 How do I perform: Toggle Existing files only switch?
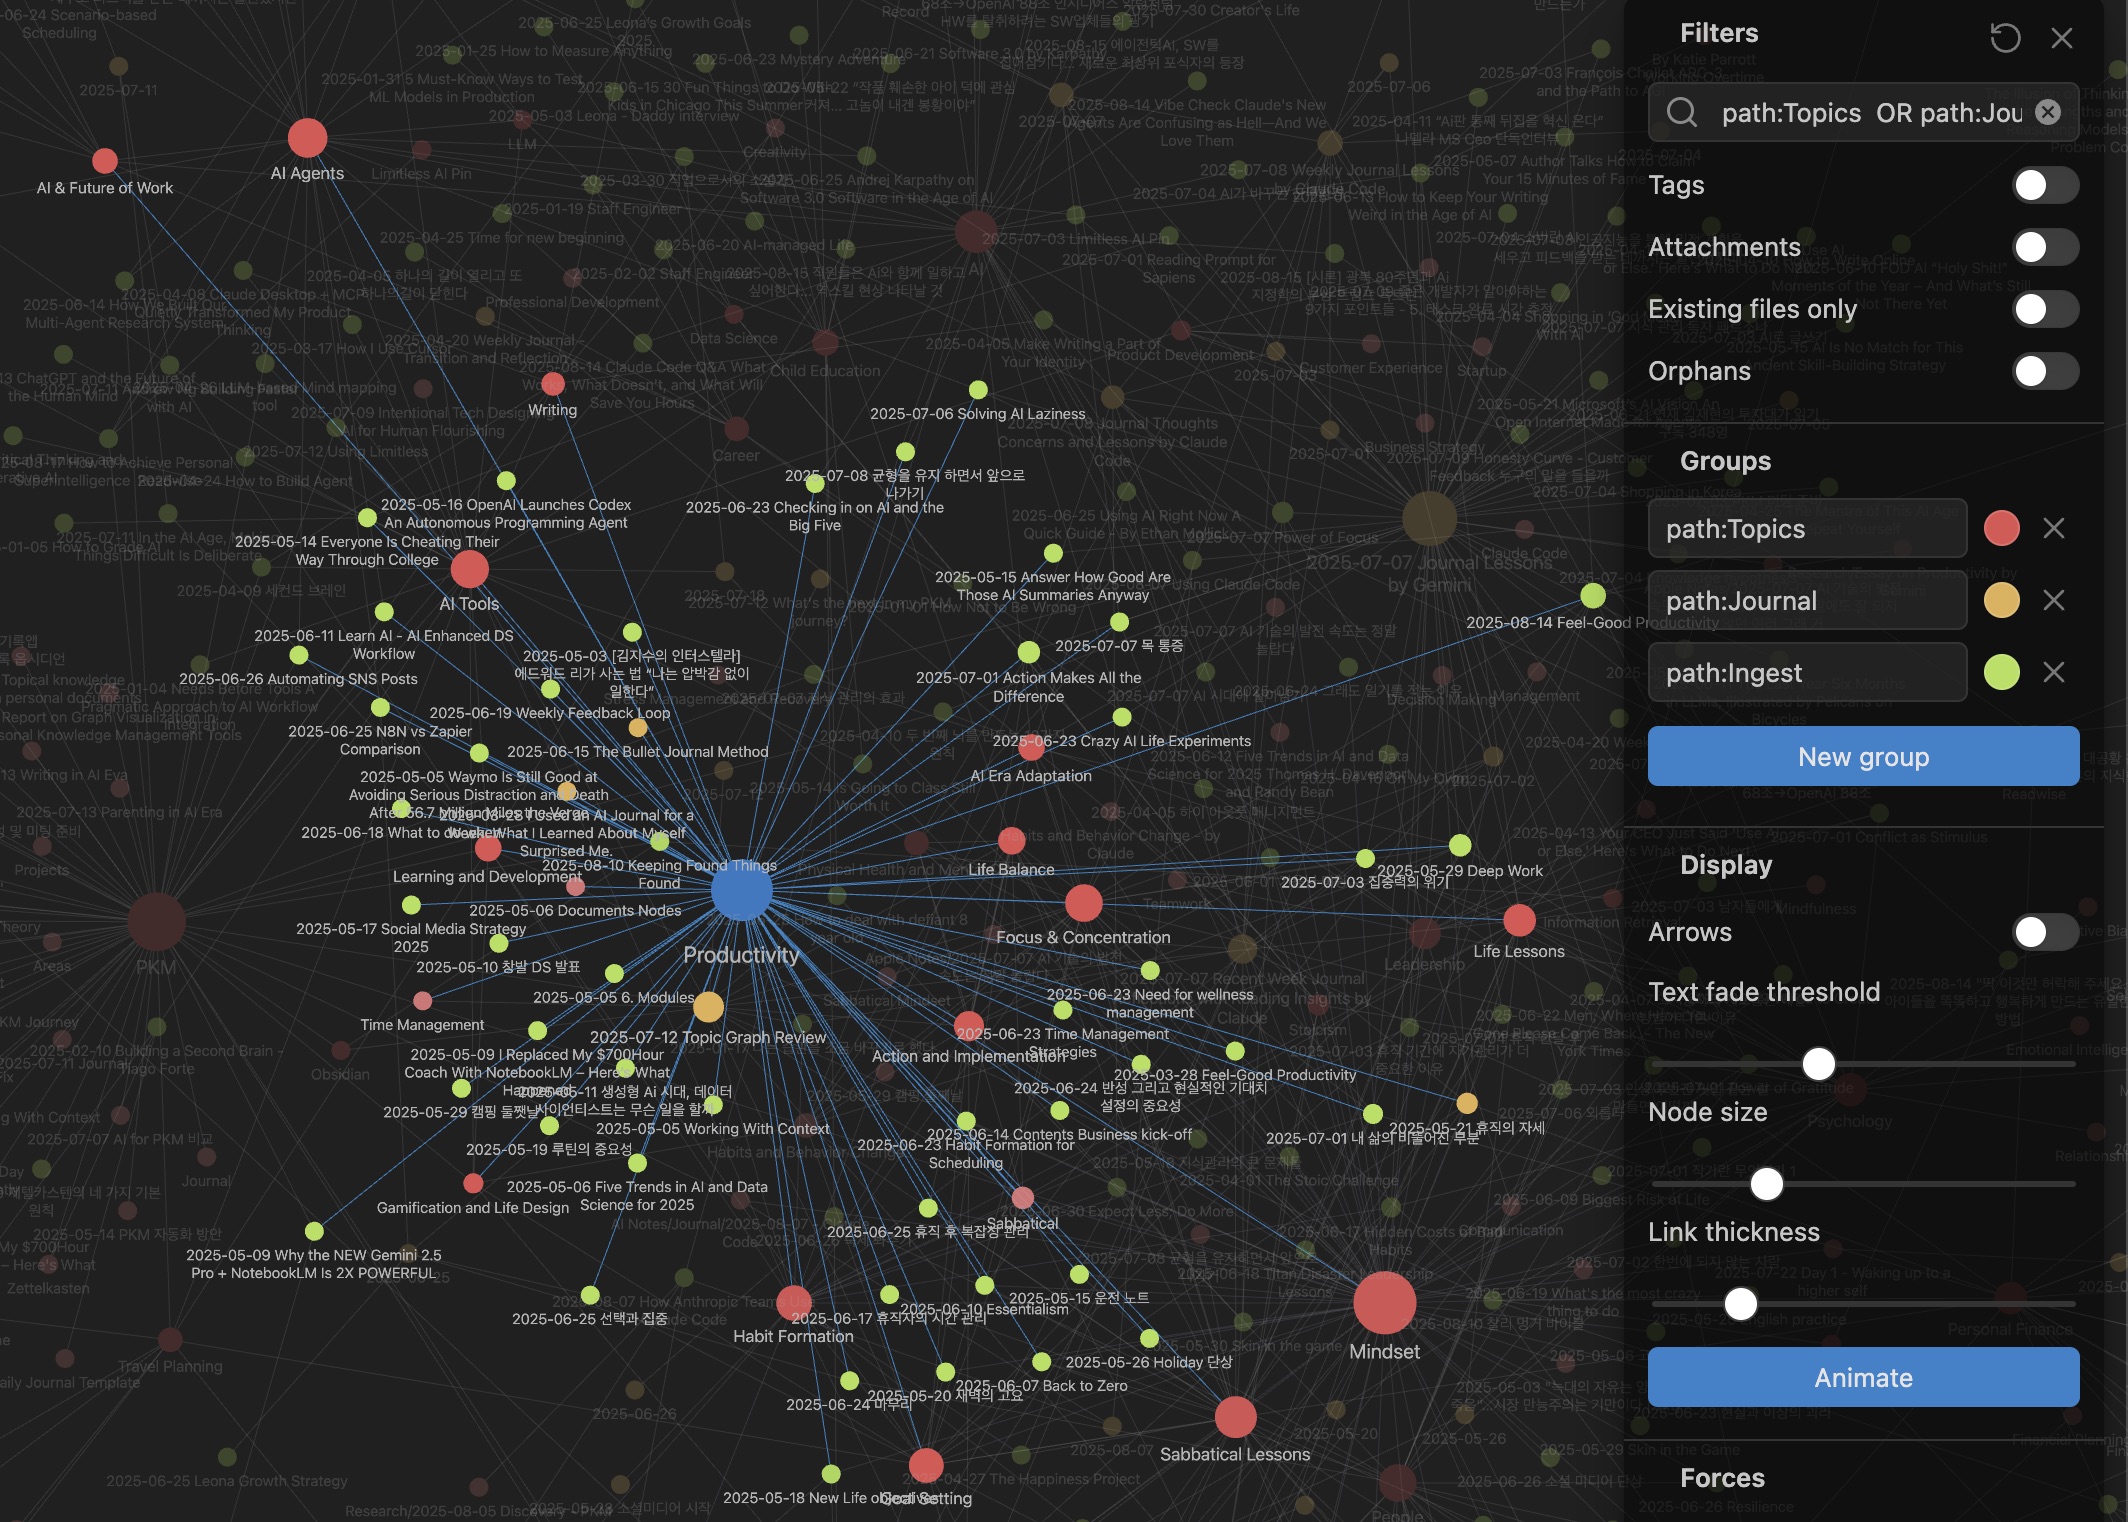point(2044,309)
